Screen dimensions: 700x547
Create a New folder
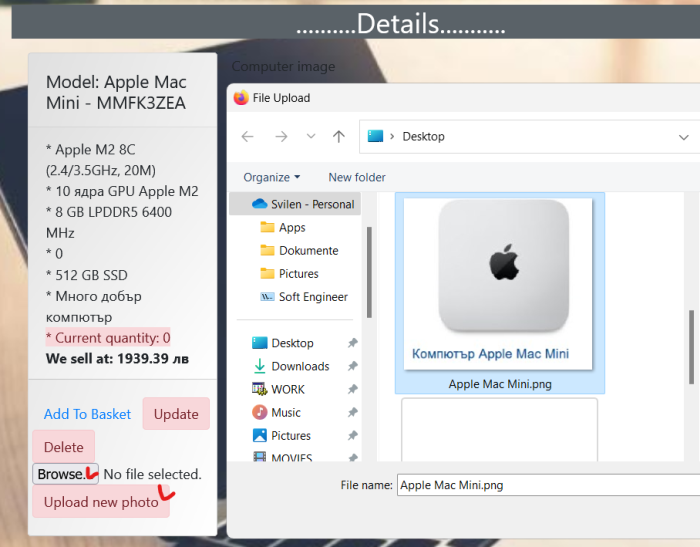point(357,177)
